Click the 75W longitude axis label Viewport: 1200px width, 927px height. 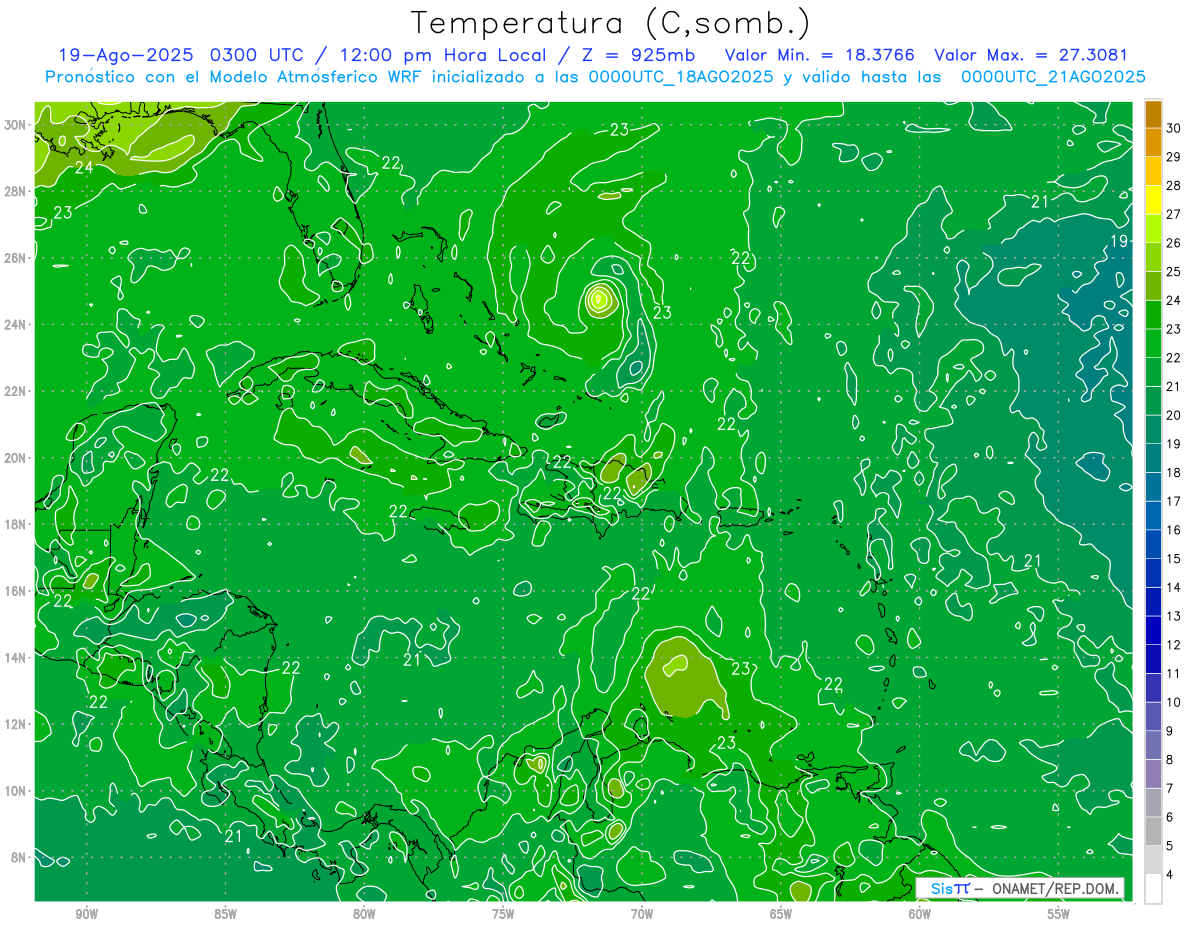point(503,914)
